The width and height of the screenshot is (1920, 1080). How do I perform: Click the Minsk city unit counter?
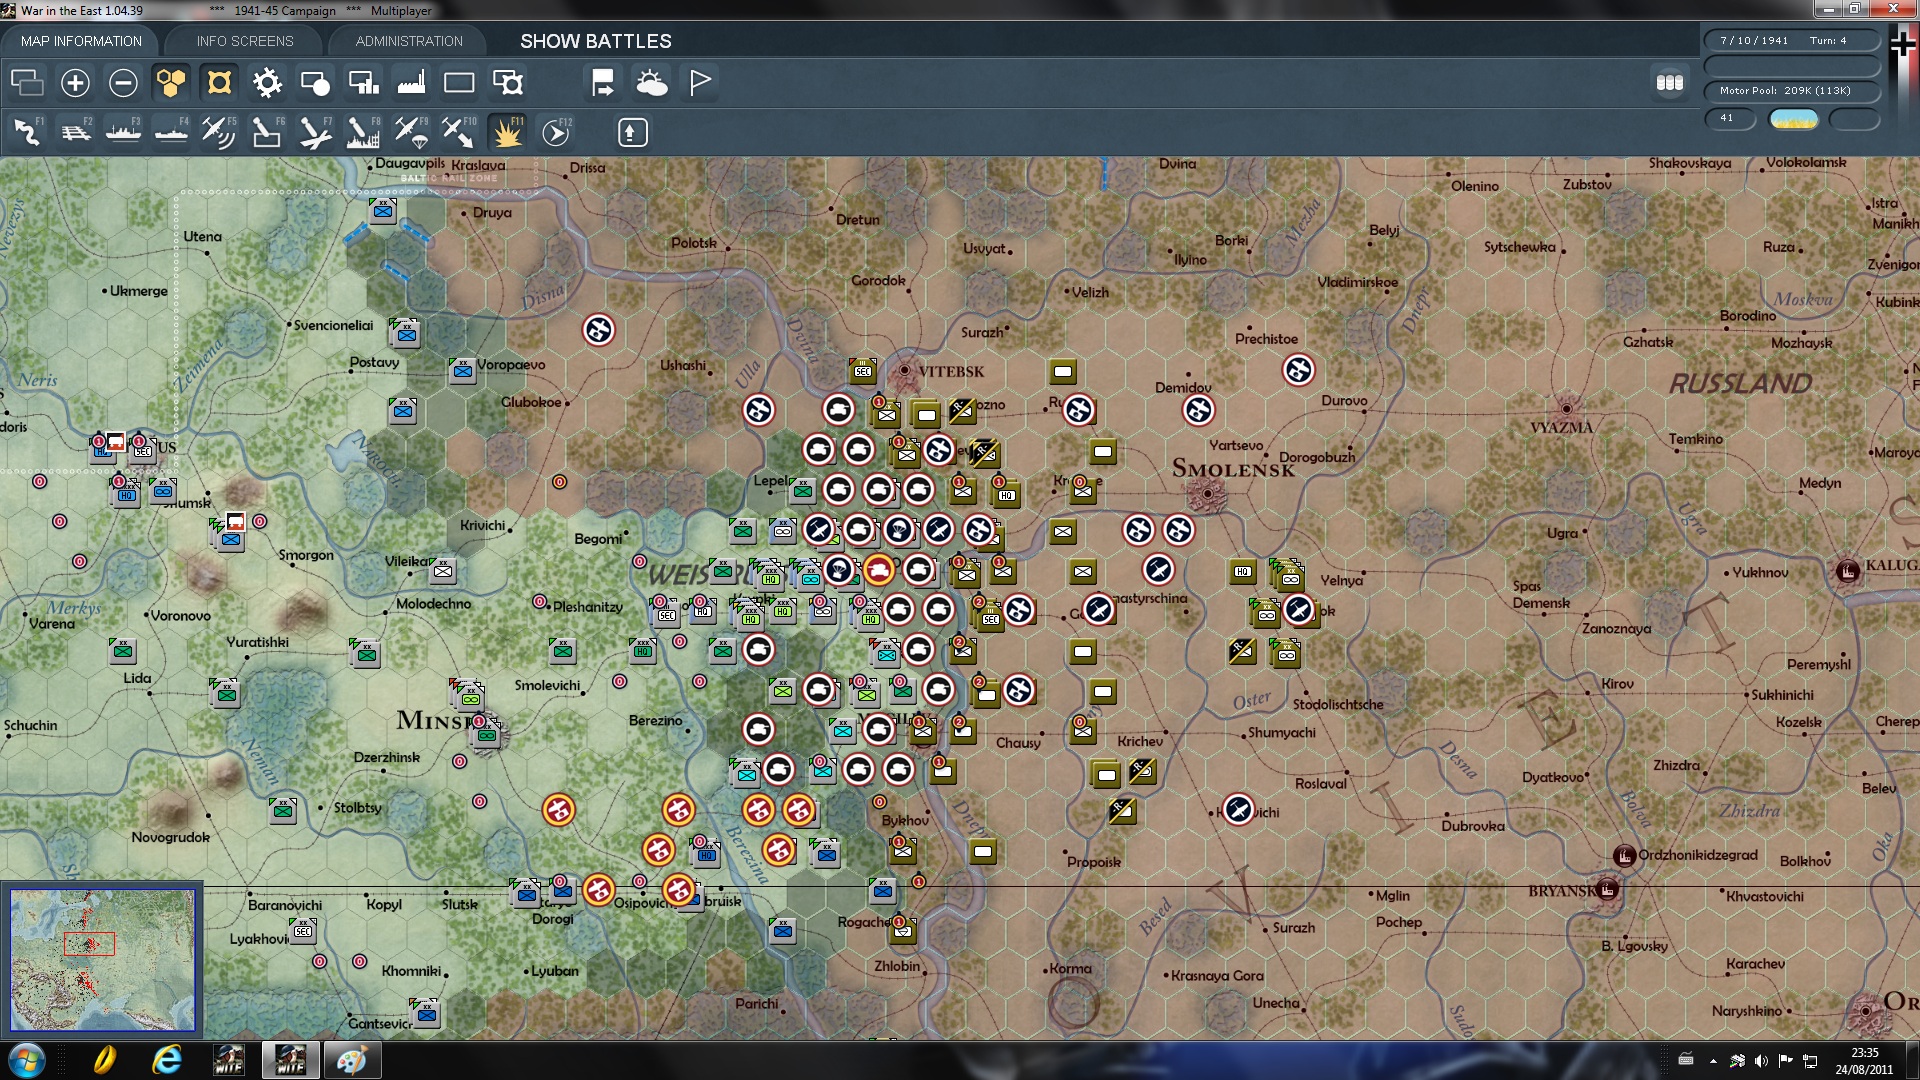[486, 733]
